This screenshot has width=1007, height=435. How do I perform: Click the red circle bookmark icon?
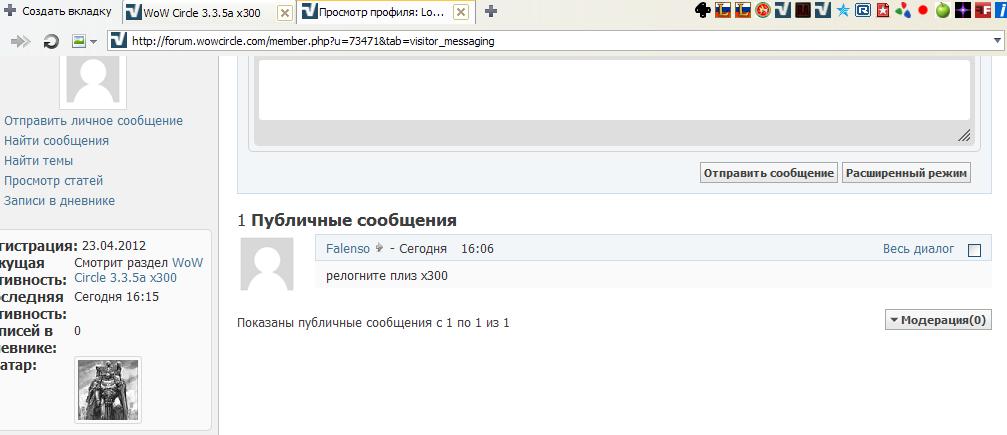click(922, 11)
